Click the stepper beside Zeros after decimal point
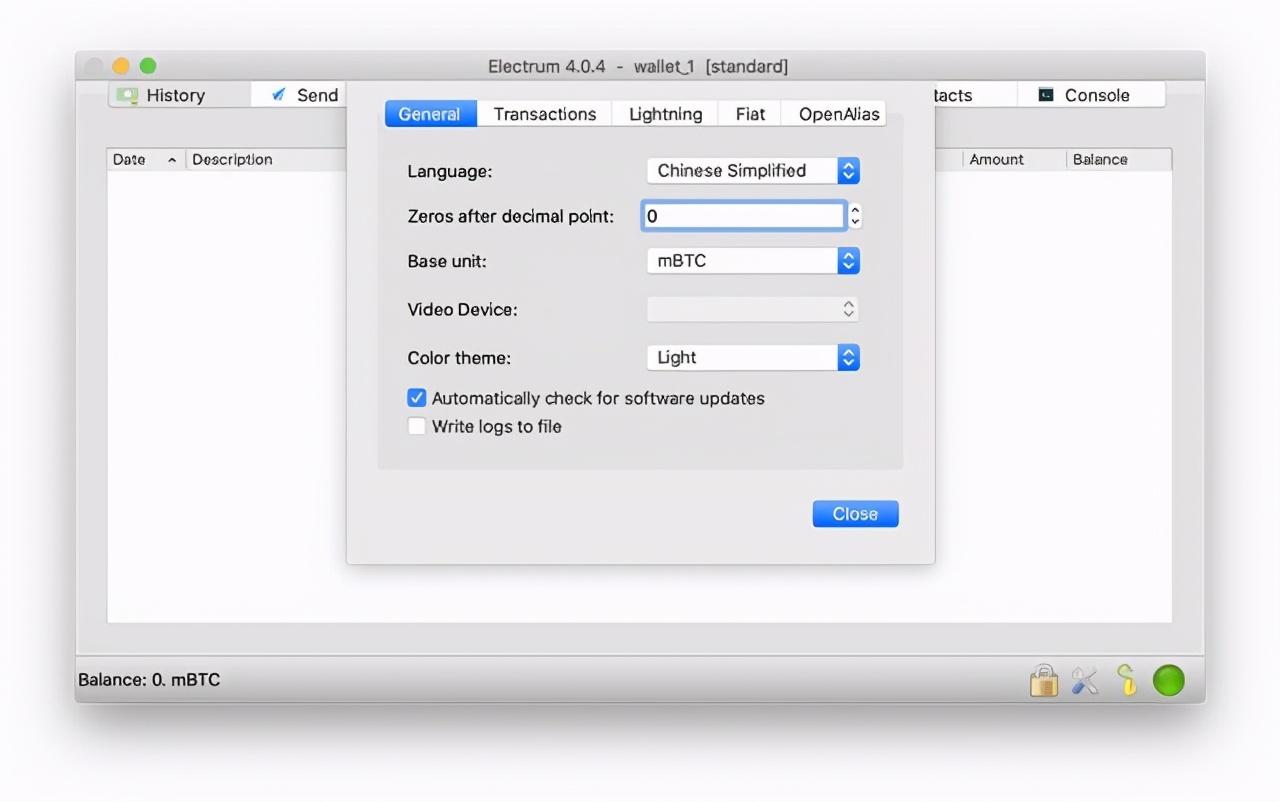The image size is (1280, 802). [855, 216]
